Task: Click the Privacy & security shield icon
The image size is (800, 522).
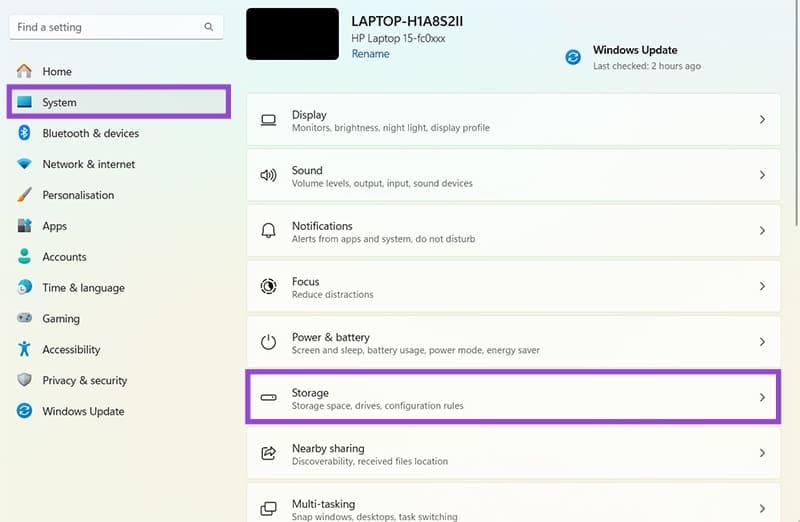Action: pos(24,380)
